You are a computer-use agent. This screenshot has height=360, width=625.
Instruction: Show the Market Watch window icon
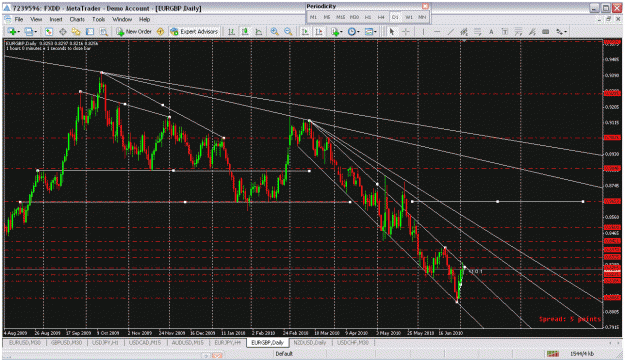coord(49,31)
